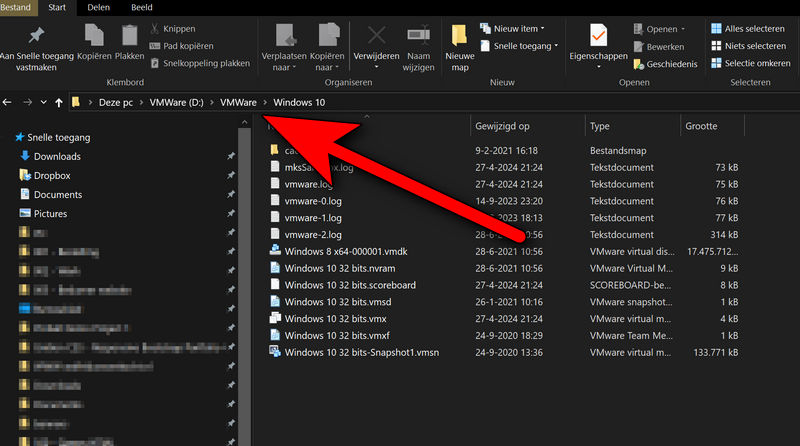This screenshot has height=446, width=800.
Task: Click Windows 10 breadcrumb
Action: [299, 103]
